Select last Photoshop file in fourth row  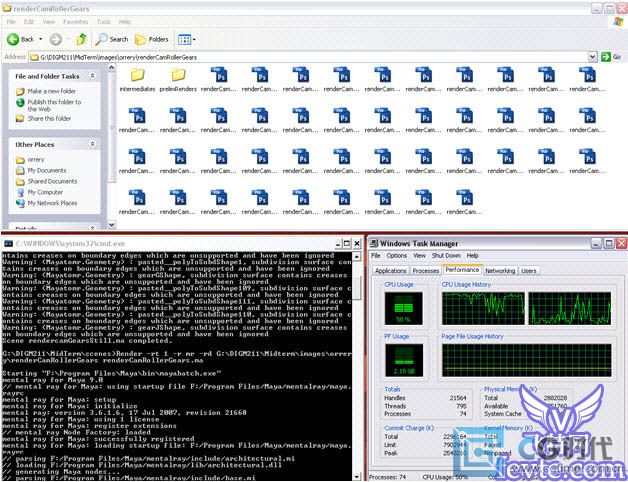pyautogui.click(x=465, y=198)
